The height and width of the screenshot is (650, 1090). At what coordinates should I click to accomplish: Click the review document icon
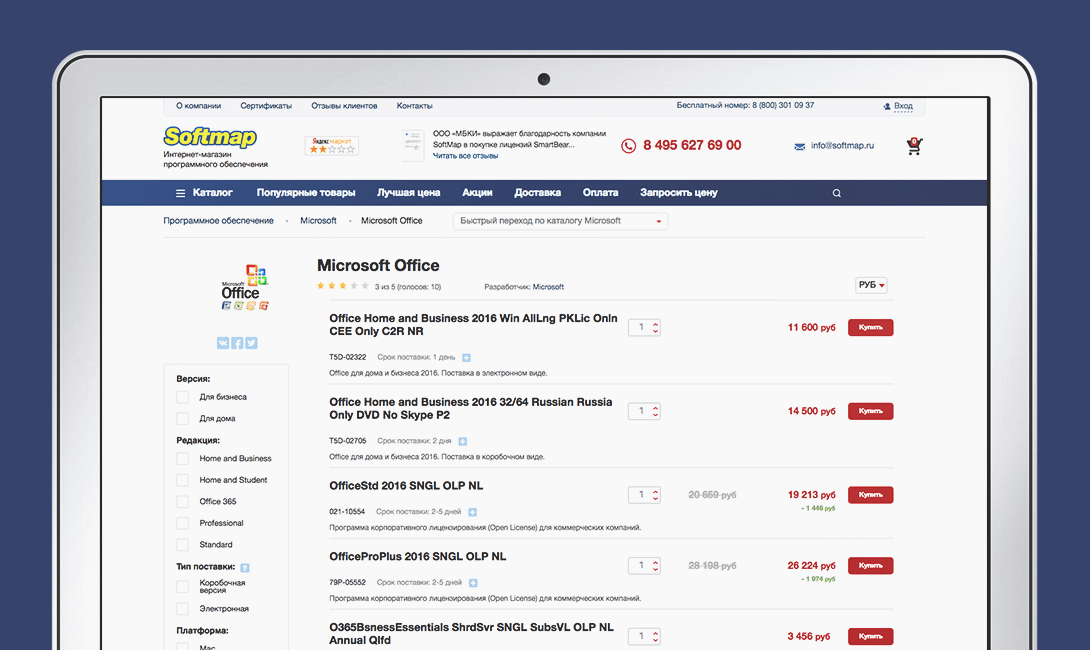413,145
